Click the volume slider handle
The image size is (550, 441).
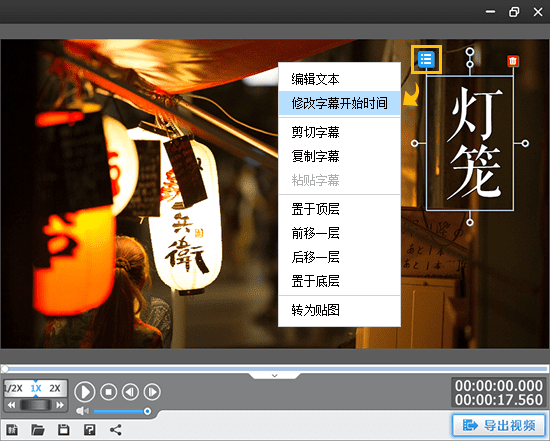[147, 411]
